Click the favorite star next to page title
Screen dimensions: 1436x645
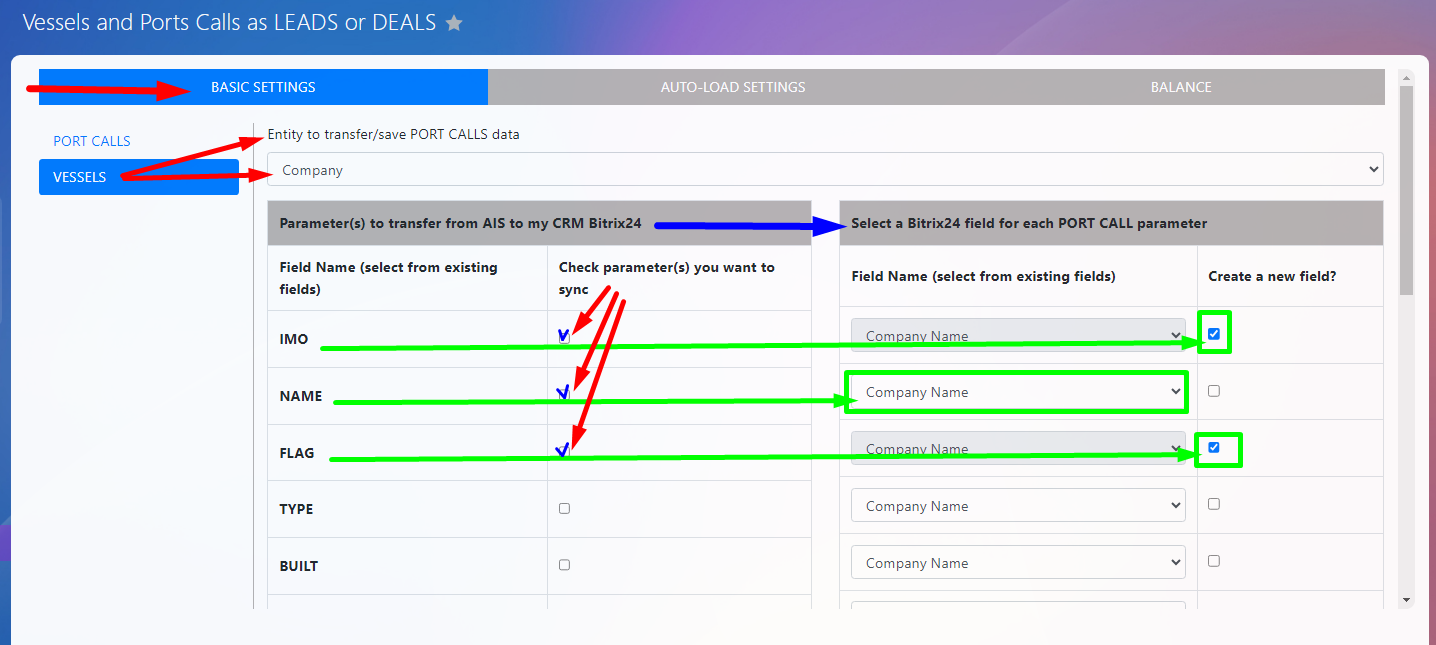[x=454, y=23]
